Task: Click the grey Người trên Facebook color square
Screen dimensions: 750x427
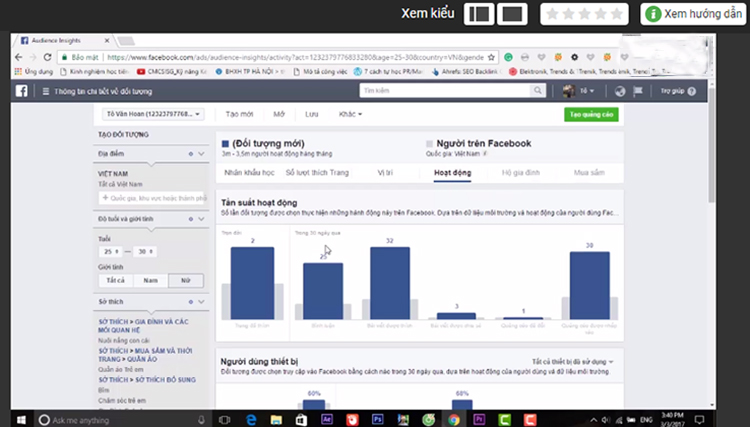Action: coord(430,143)
